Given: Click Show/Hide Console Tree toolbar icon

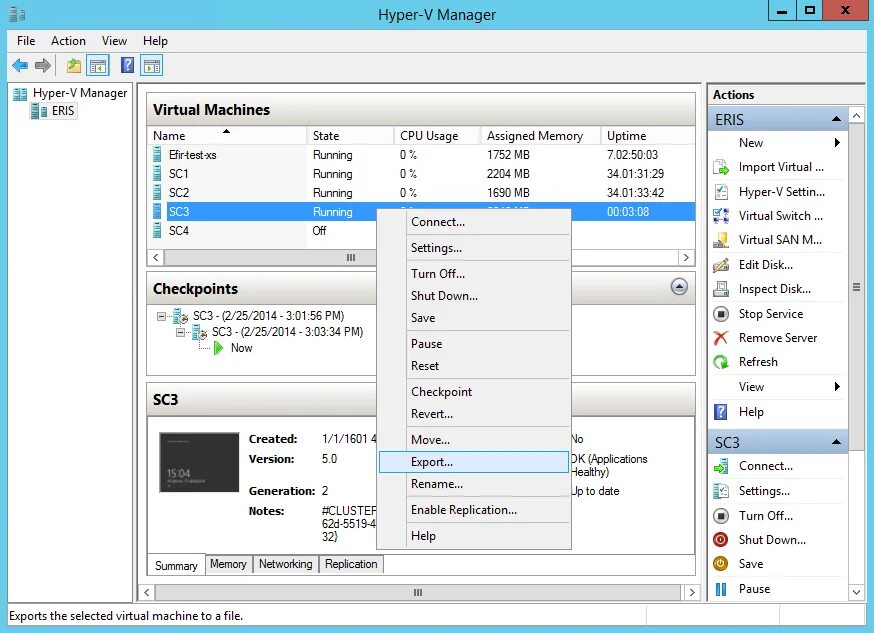Looking at the screenshot, I should pyautogui.click(x=98, y=66).
